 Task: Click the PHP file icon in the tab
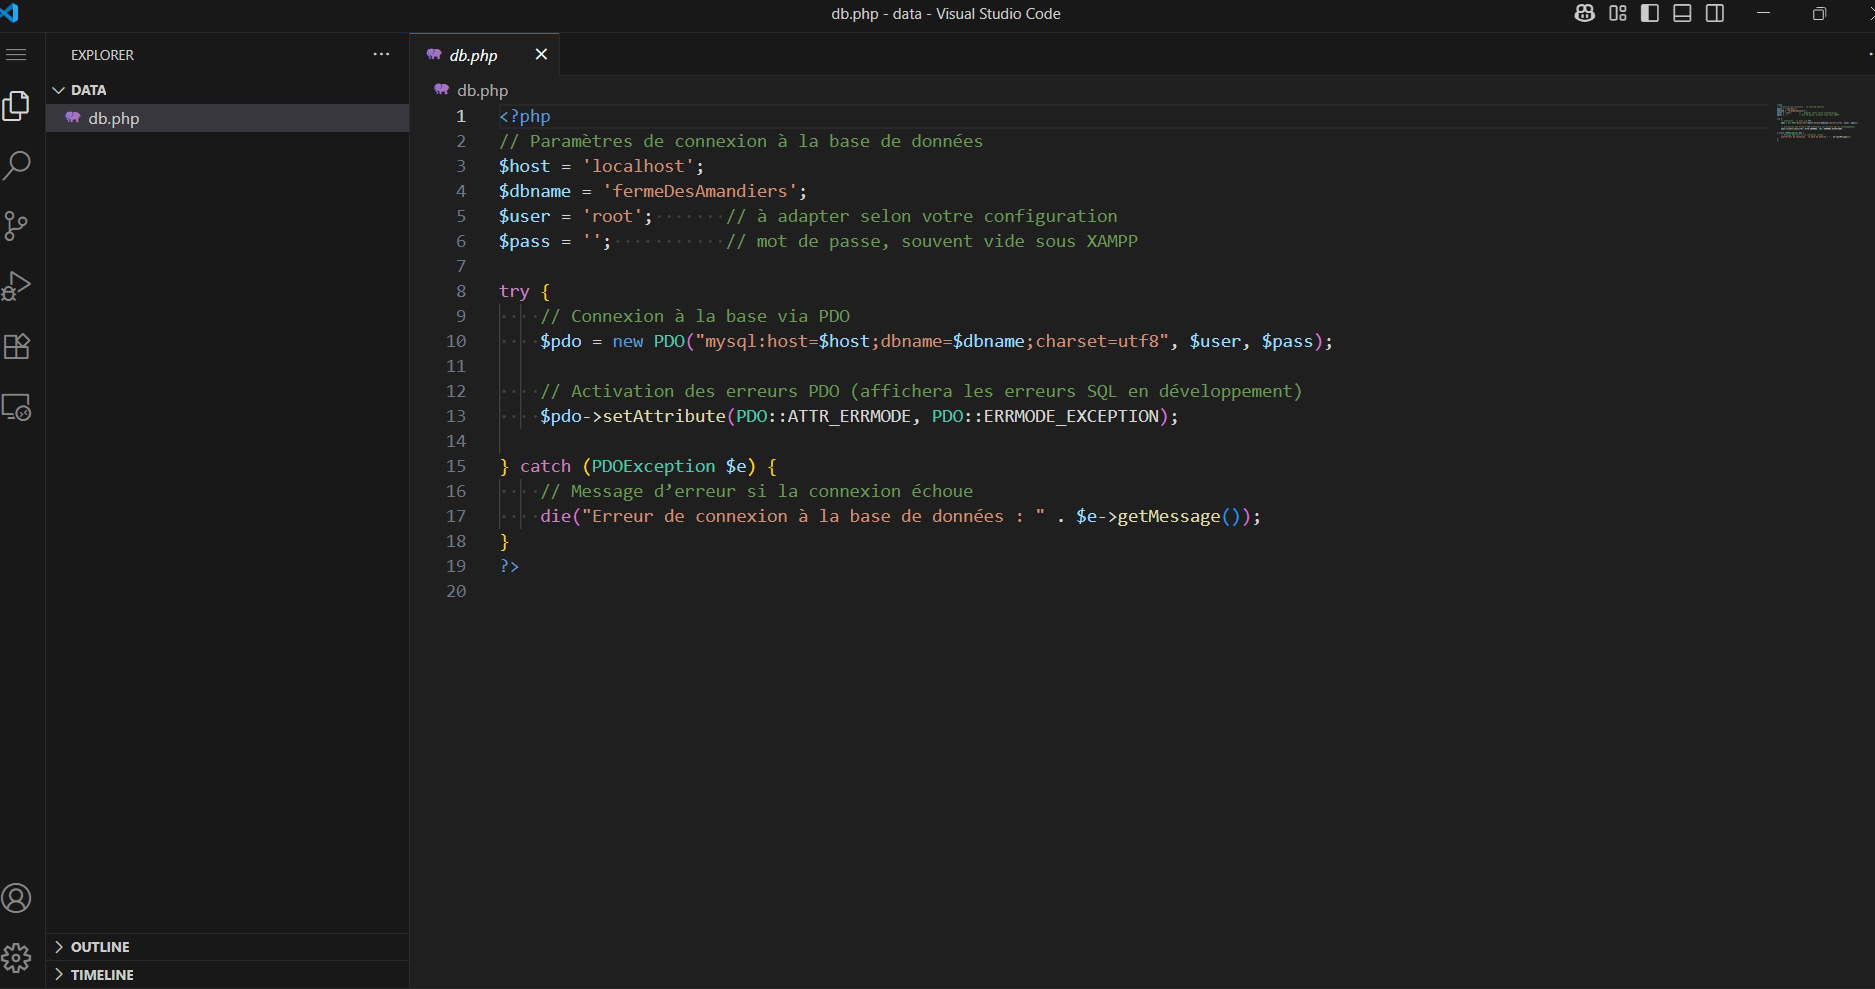tap(434, 55)
